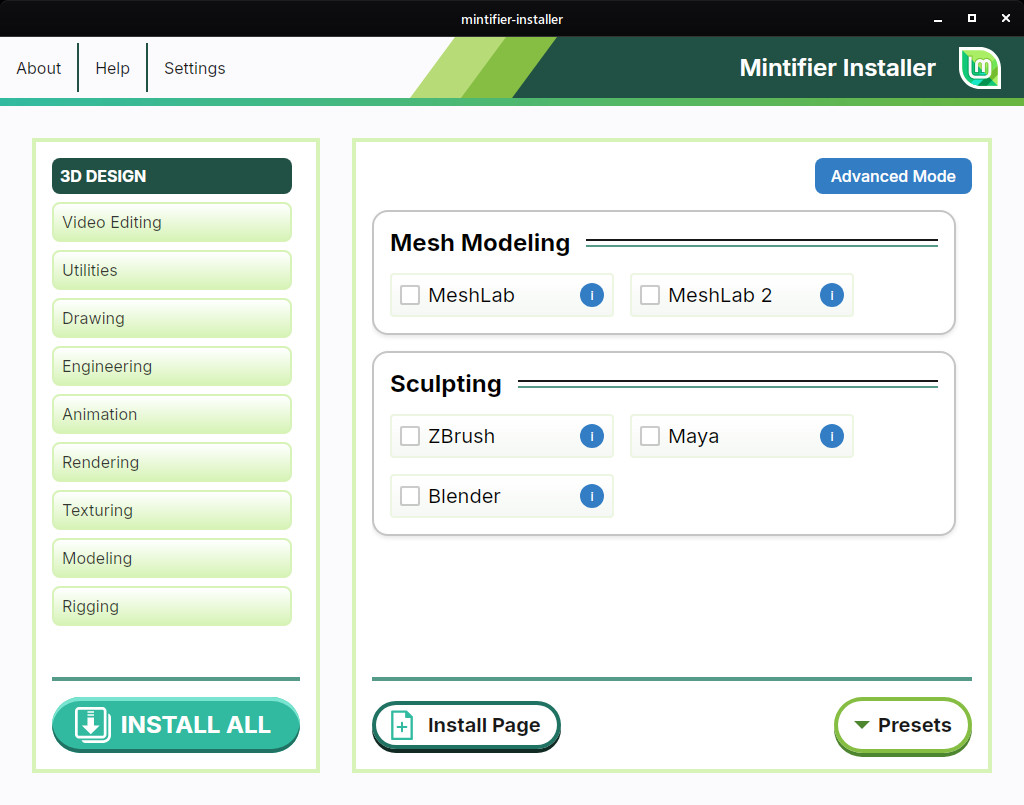Go to the Animation category

tap(172, 415)
